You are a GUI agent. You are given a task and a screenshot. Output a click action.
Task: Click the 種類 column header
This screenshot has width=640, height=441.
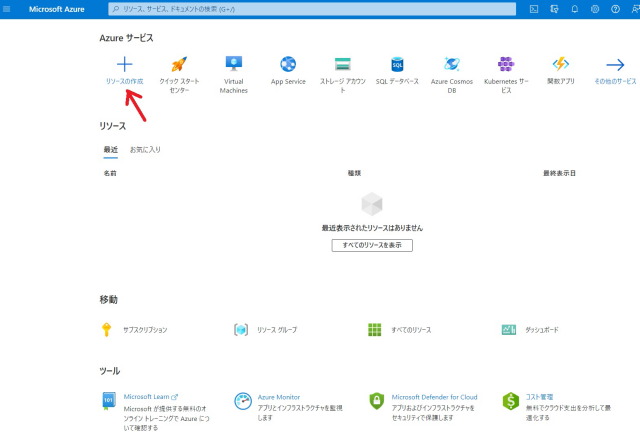coord(354,173)
